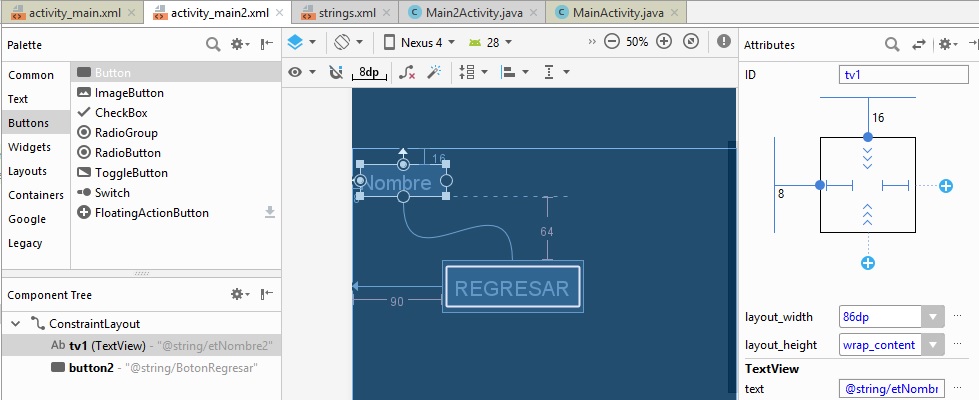The width and height of the screenshot is (979, 400).
Task: Open the Nexus 4 device dropdown
Action: pyautogui.click(x=420, y=43)
